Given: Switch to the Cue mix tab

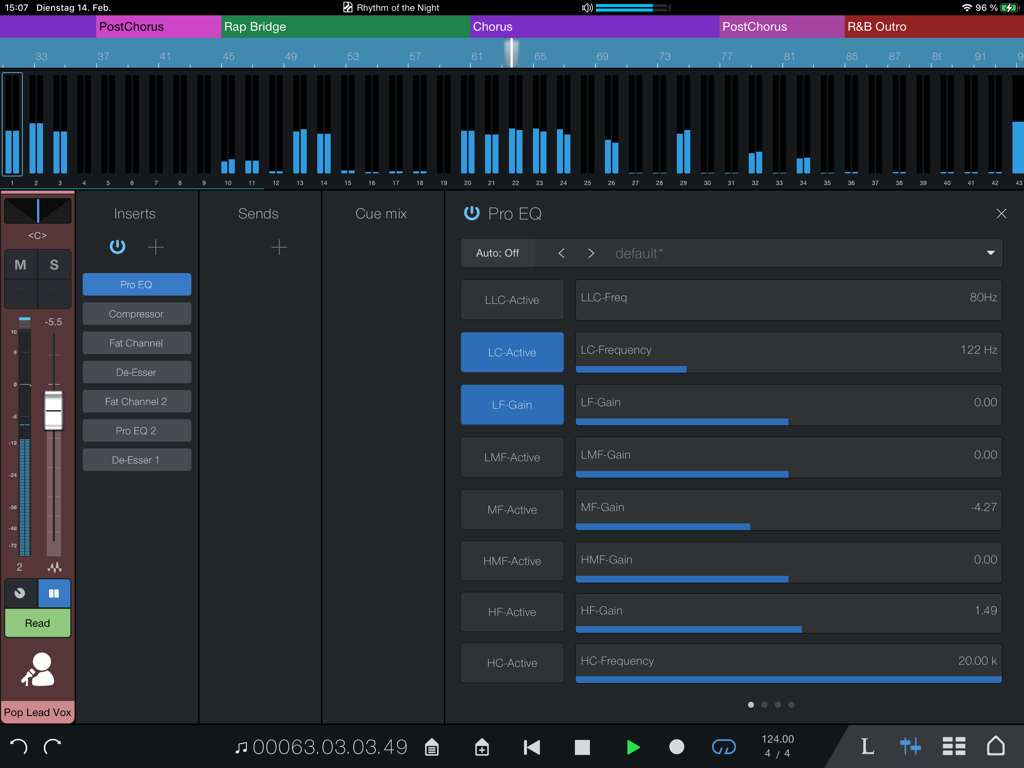Looking at the screenshot, I should point(382,213).
